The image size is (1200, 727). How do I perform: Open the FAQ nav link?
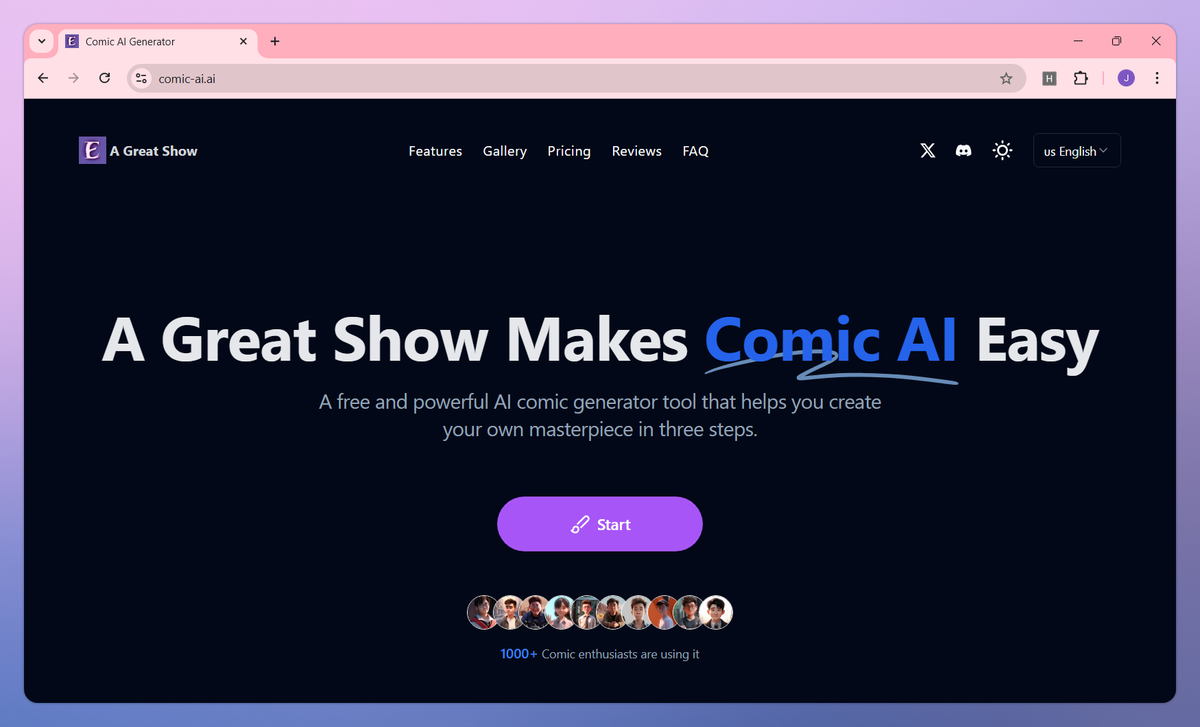(x=696, y=151)
